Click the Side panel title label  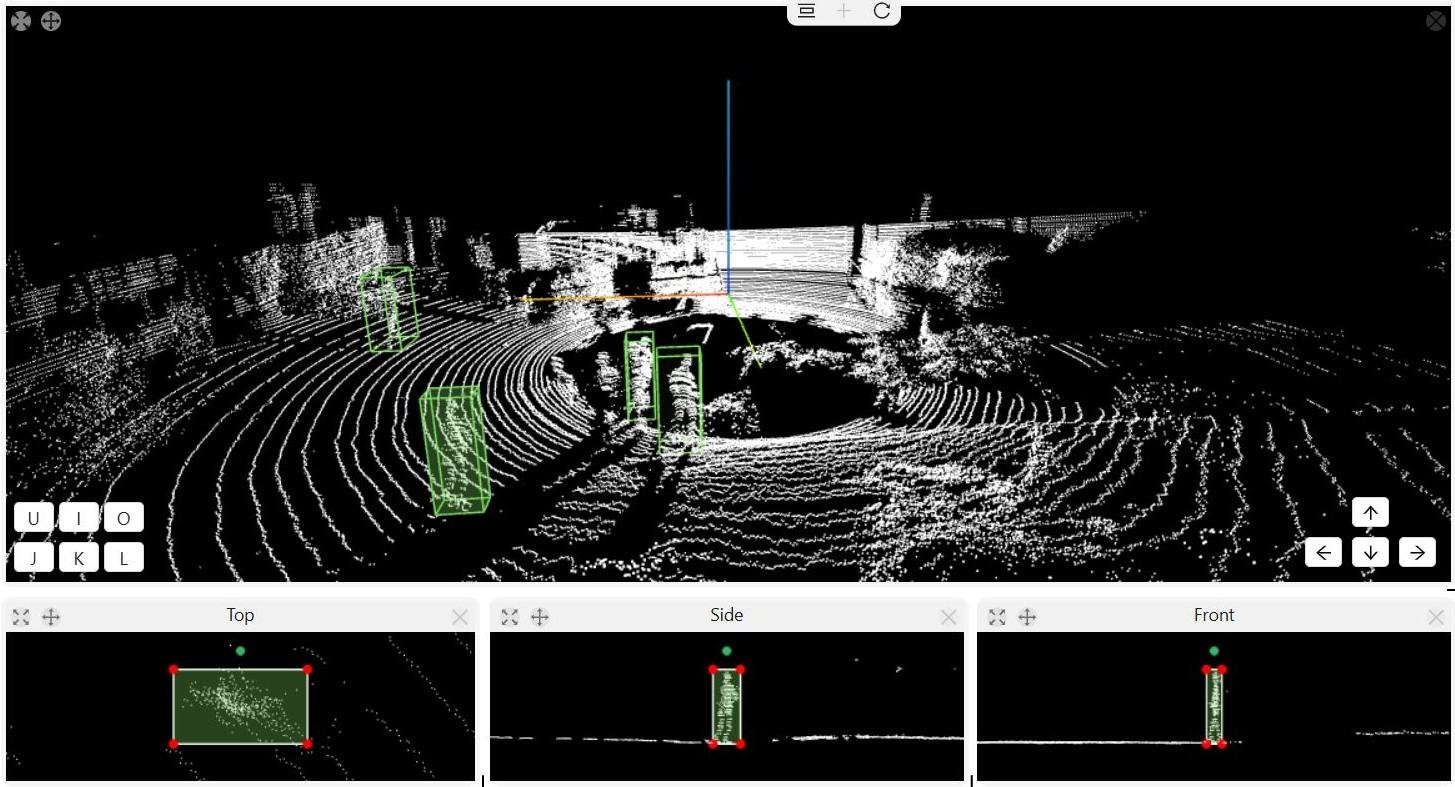tap(727, 616)
